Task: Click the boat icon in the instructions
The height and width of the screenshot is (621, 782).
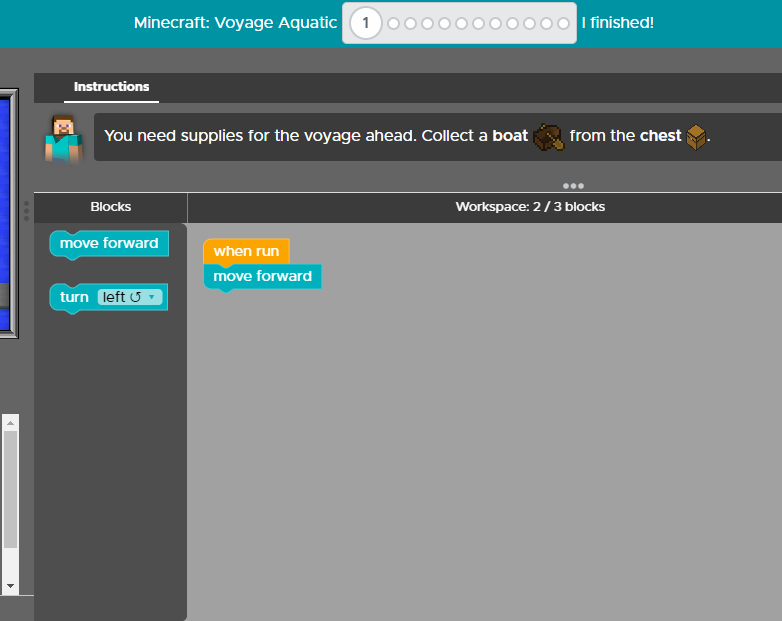Action: 548,137
